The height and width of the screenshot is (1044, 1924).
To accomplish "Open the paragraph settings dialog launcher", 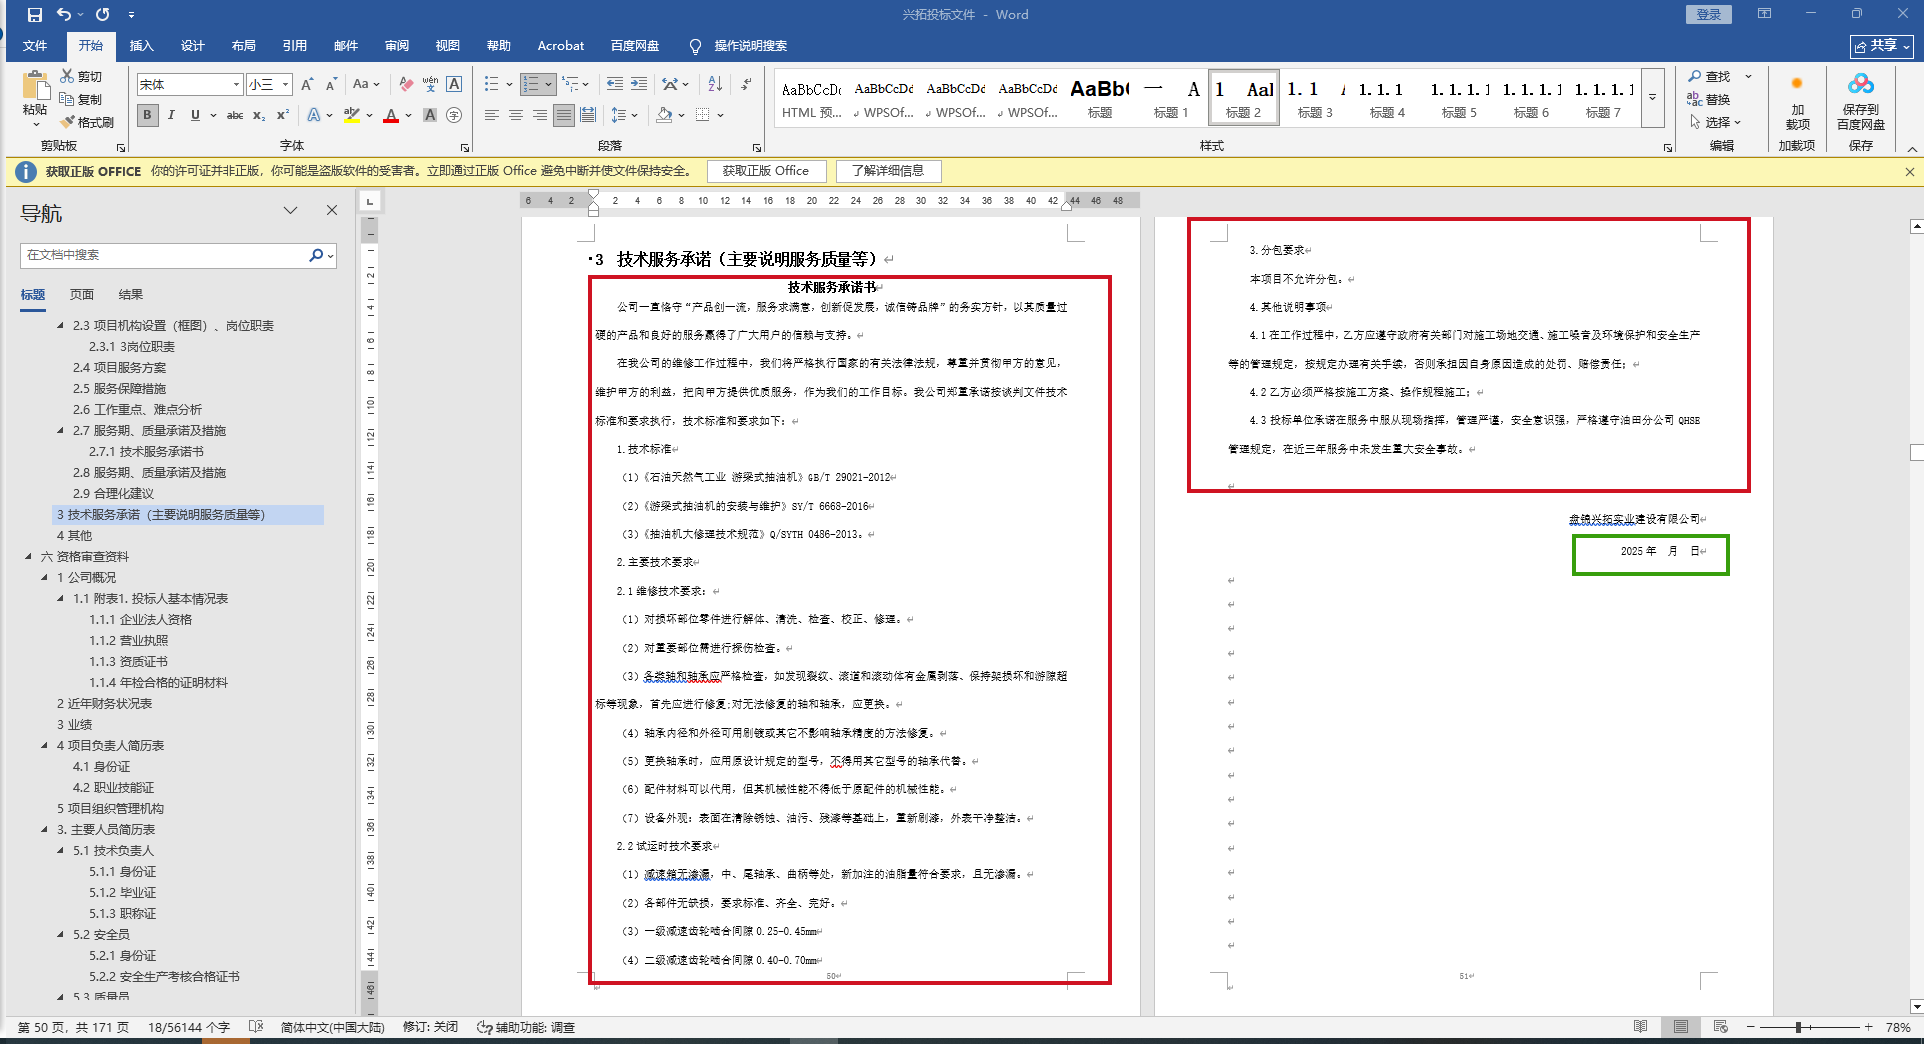I will click(x=757, y=148).
